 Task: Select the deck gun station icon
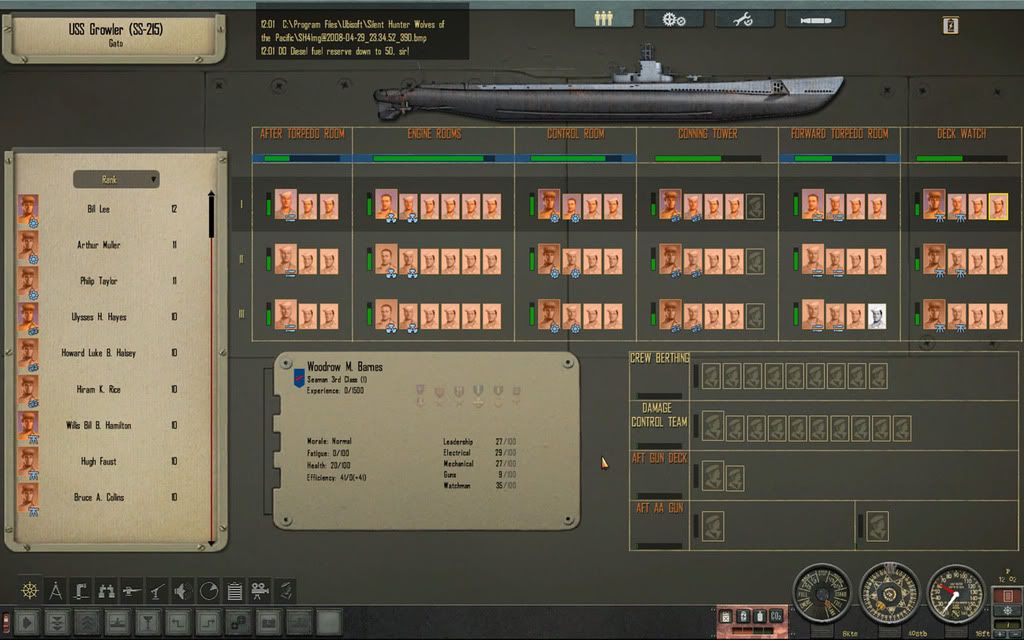[132, 590]
